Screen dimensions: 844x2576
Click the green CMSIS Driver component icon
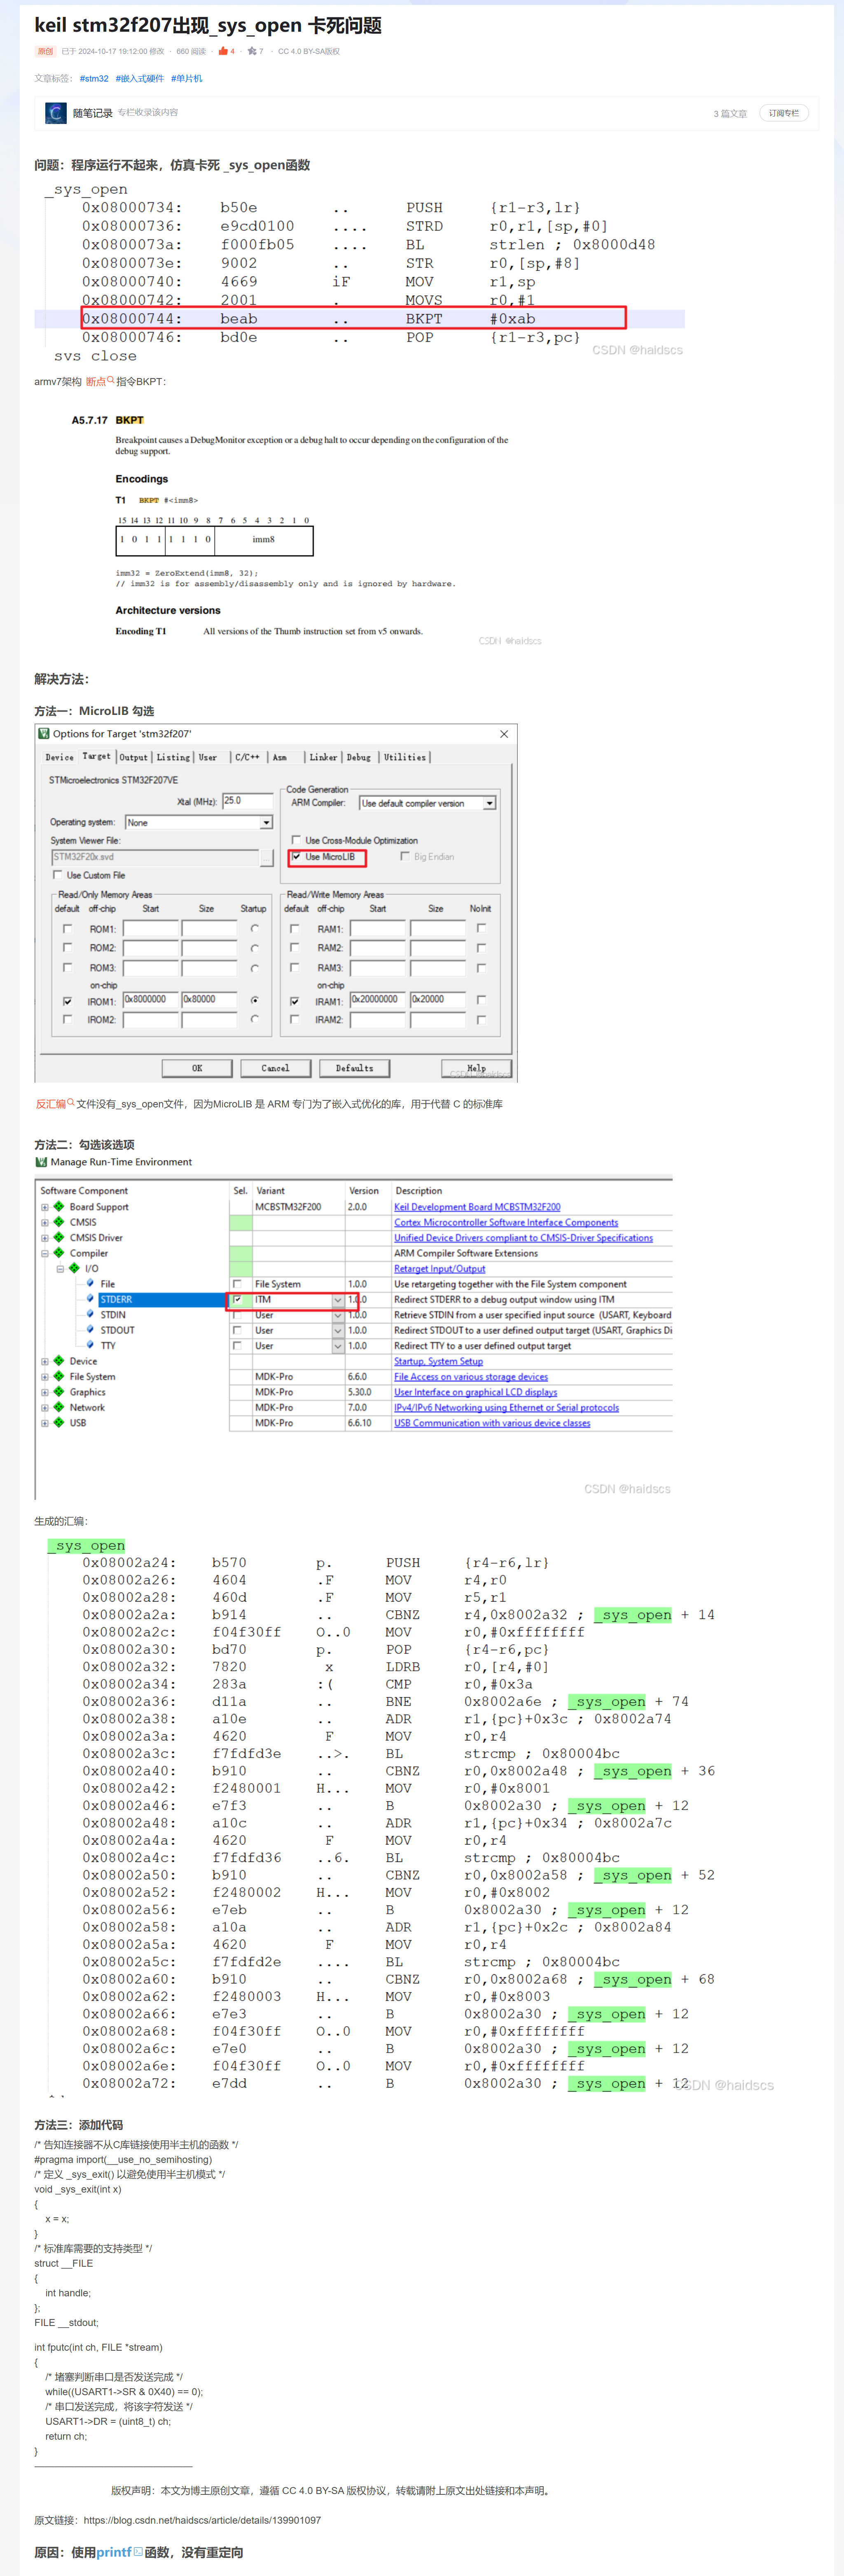(59, 1237)
